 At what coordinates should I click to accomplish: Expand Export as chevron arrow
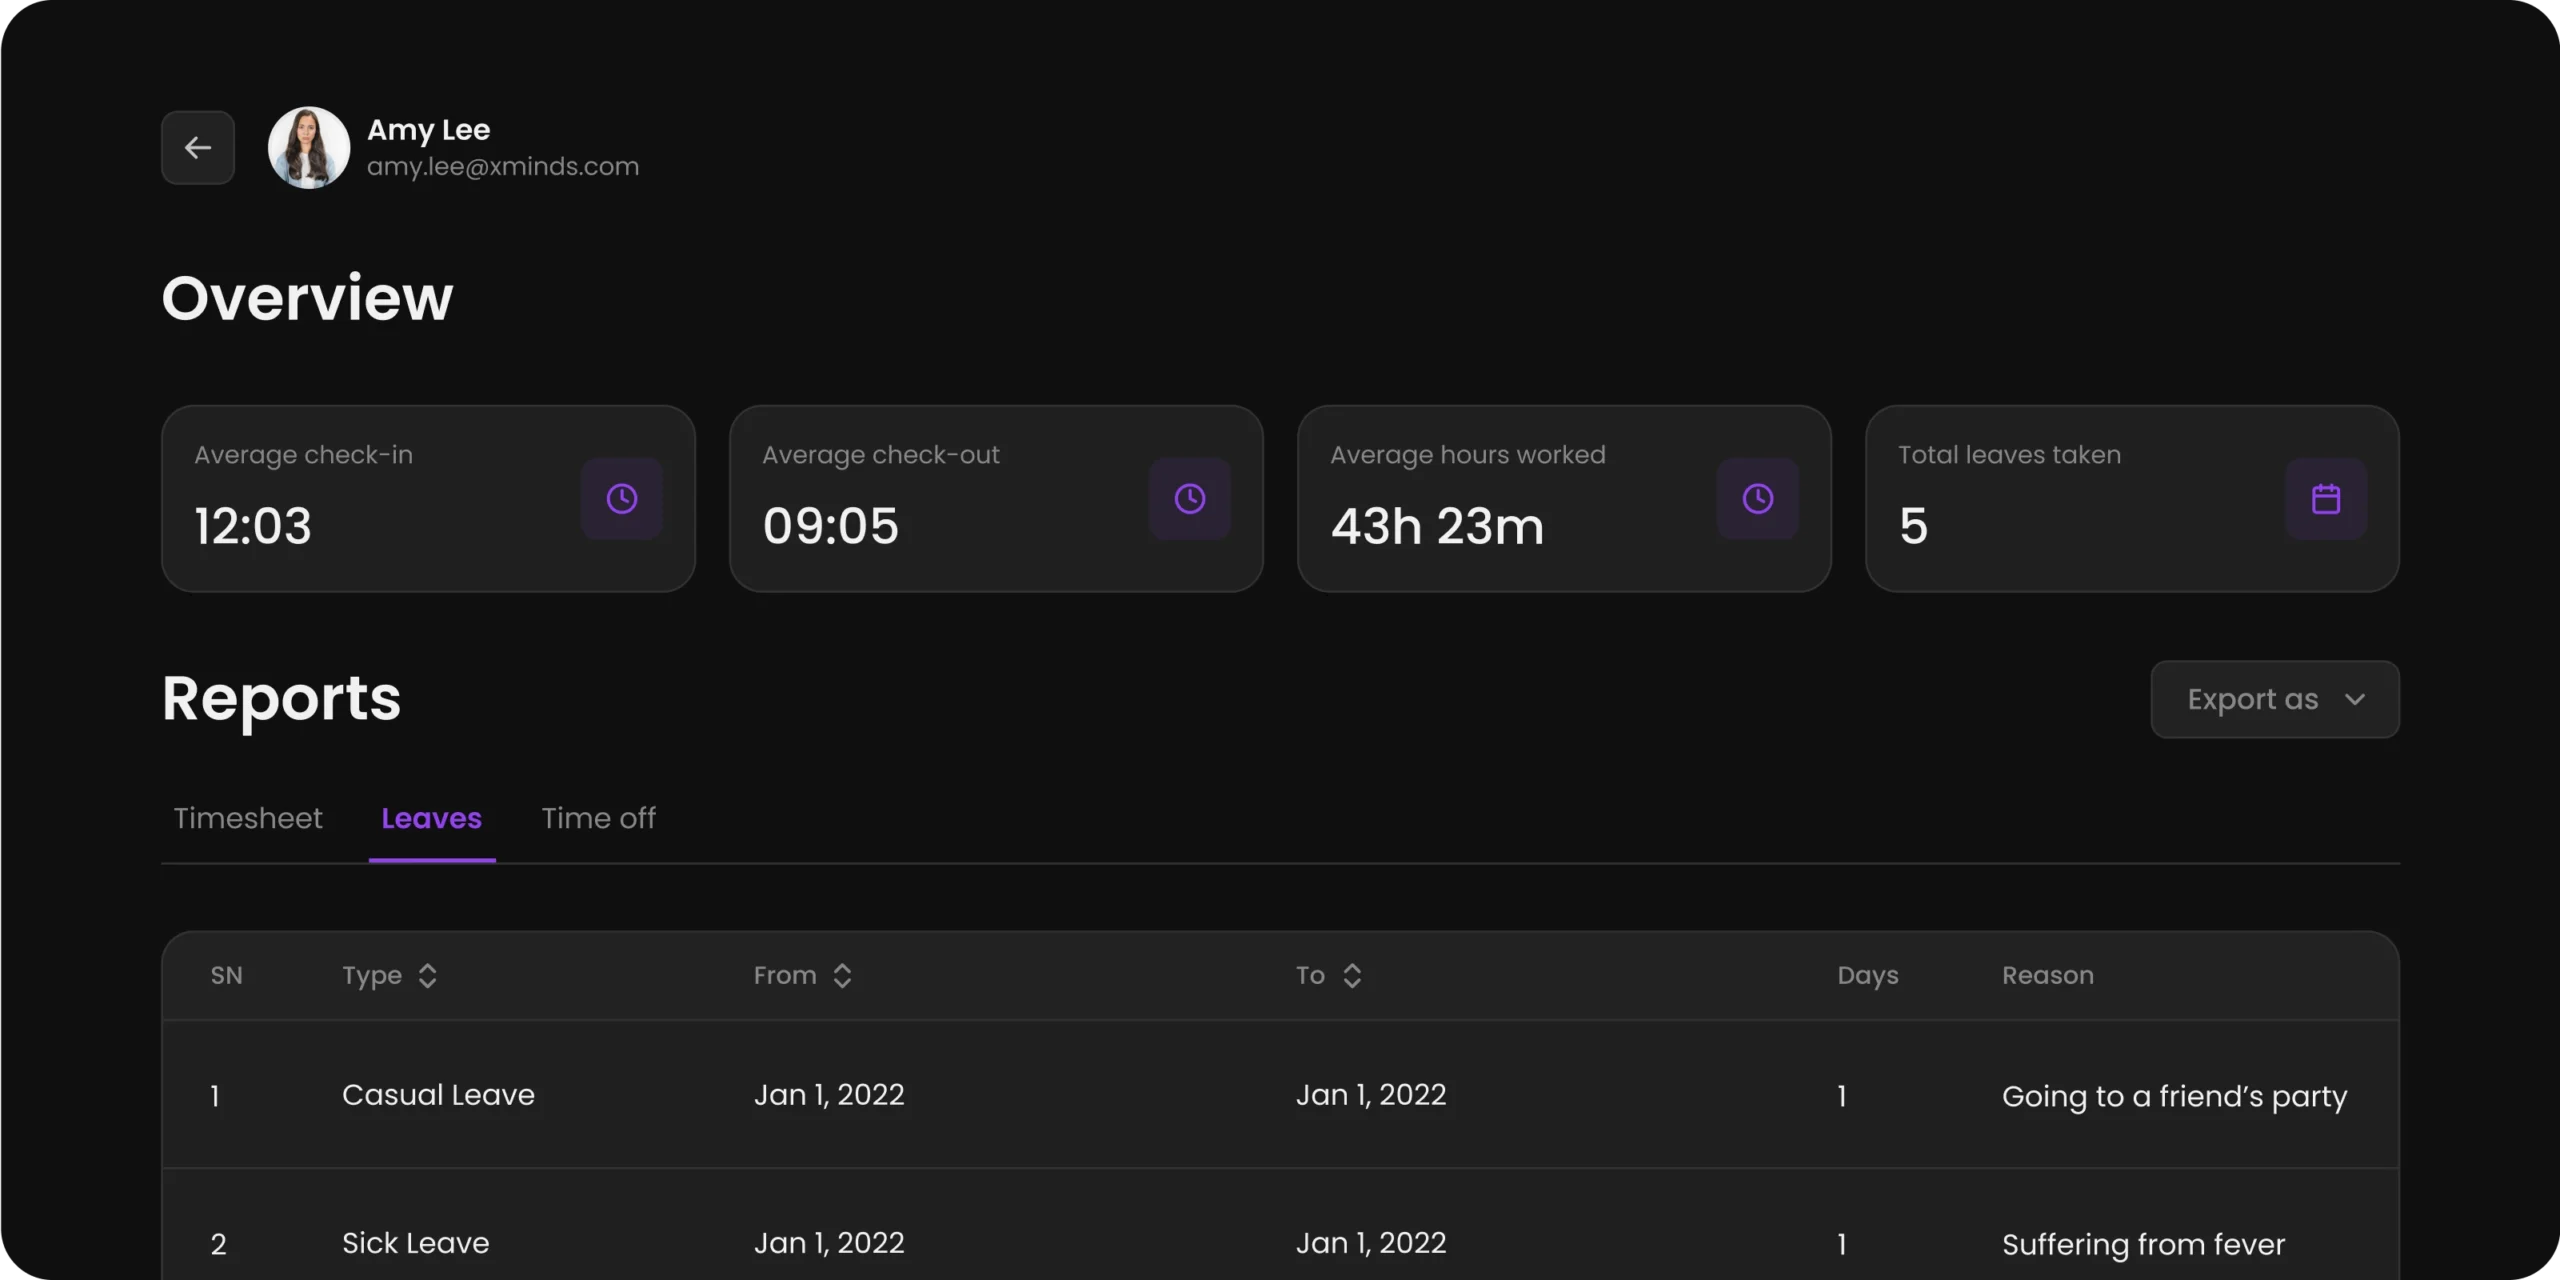pos(2355,699)
